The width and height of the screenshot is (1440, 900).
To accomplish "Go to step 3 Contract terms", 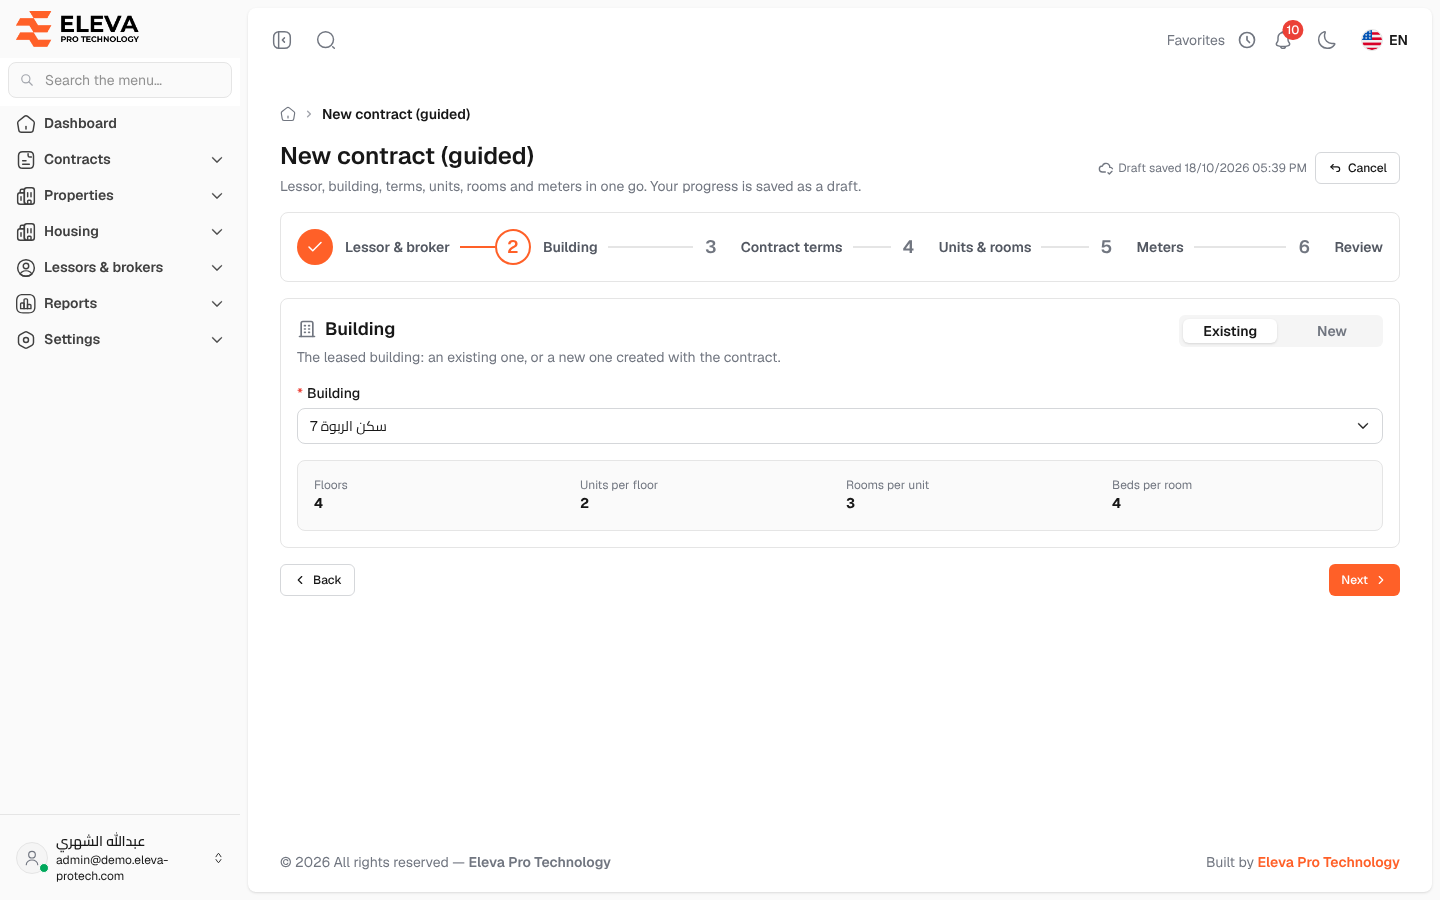I will coord(768,247).
